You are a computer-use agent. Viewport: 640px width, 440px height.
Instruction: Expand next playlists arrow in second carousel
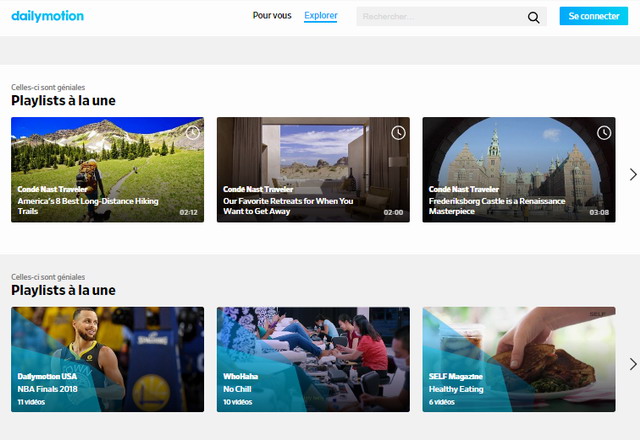coord(632,364)
